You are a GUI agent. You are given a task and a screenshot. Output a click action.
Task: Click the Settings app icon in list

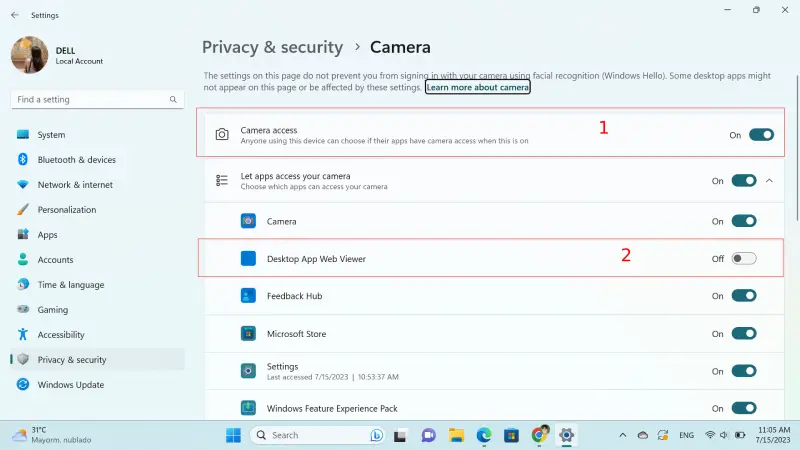coord(248,371)
